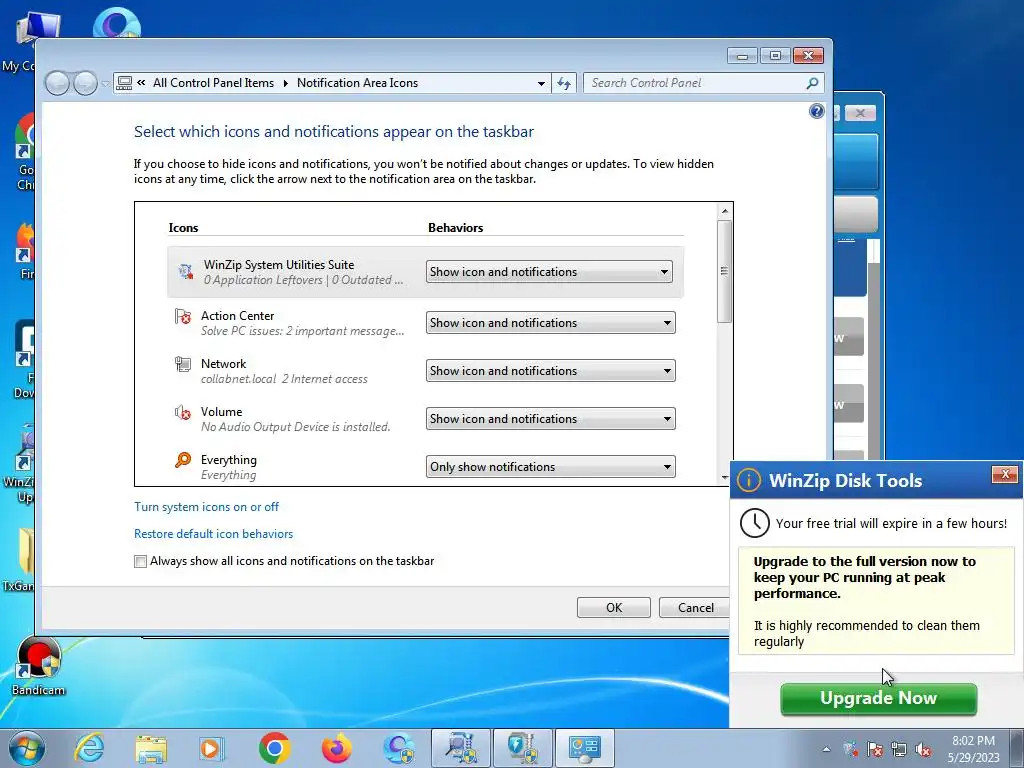Open Action Center flag in system tray
Screen dimensions: 1024x768
(874, 749)
